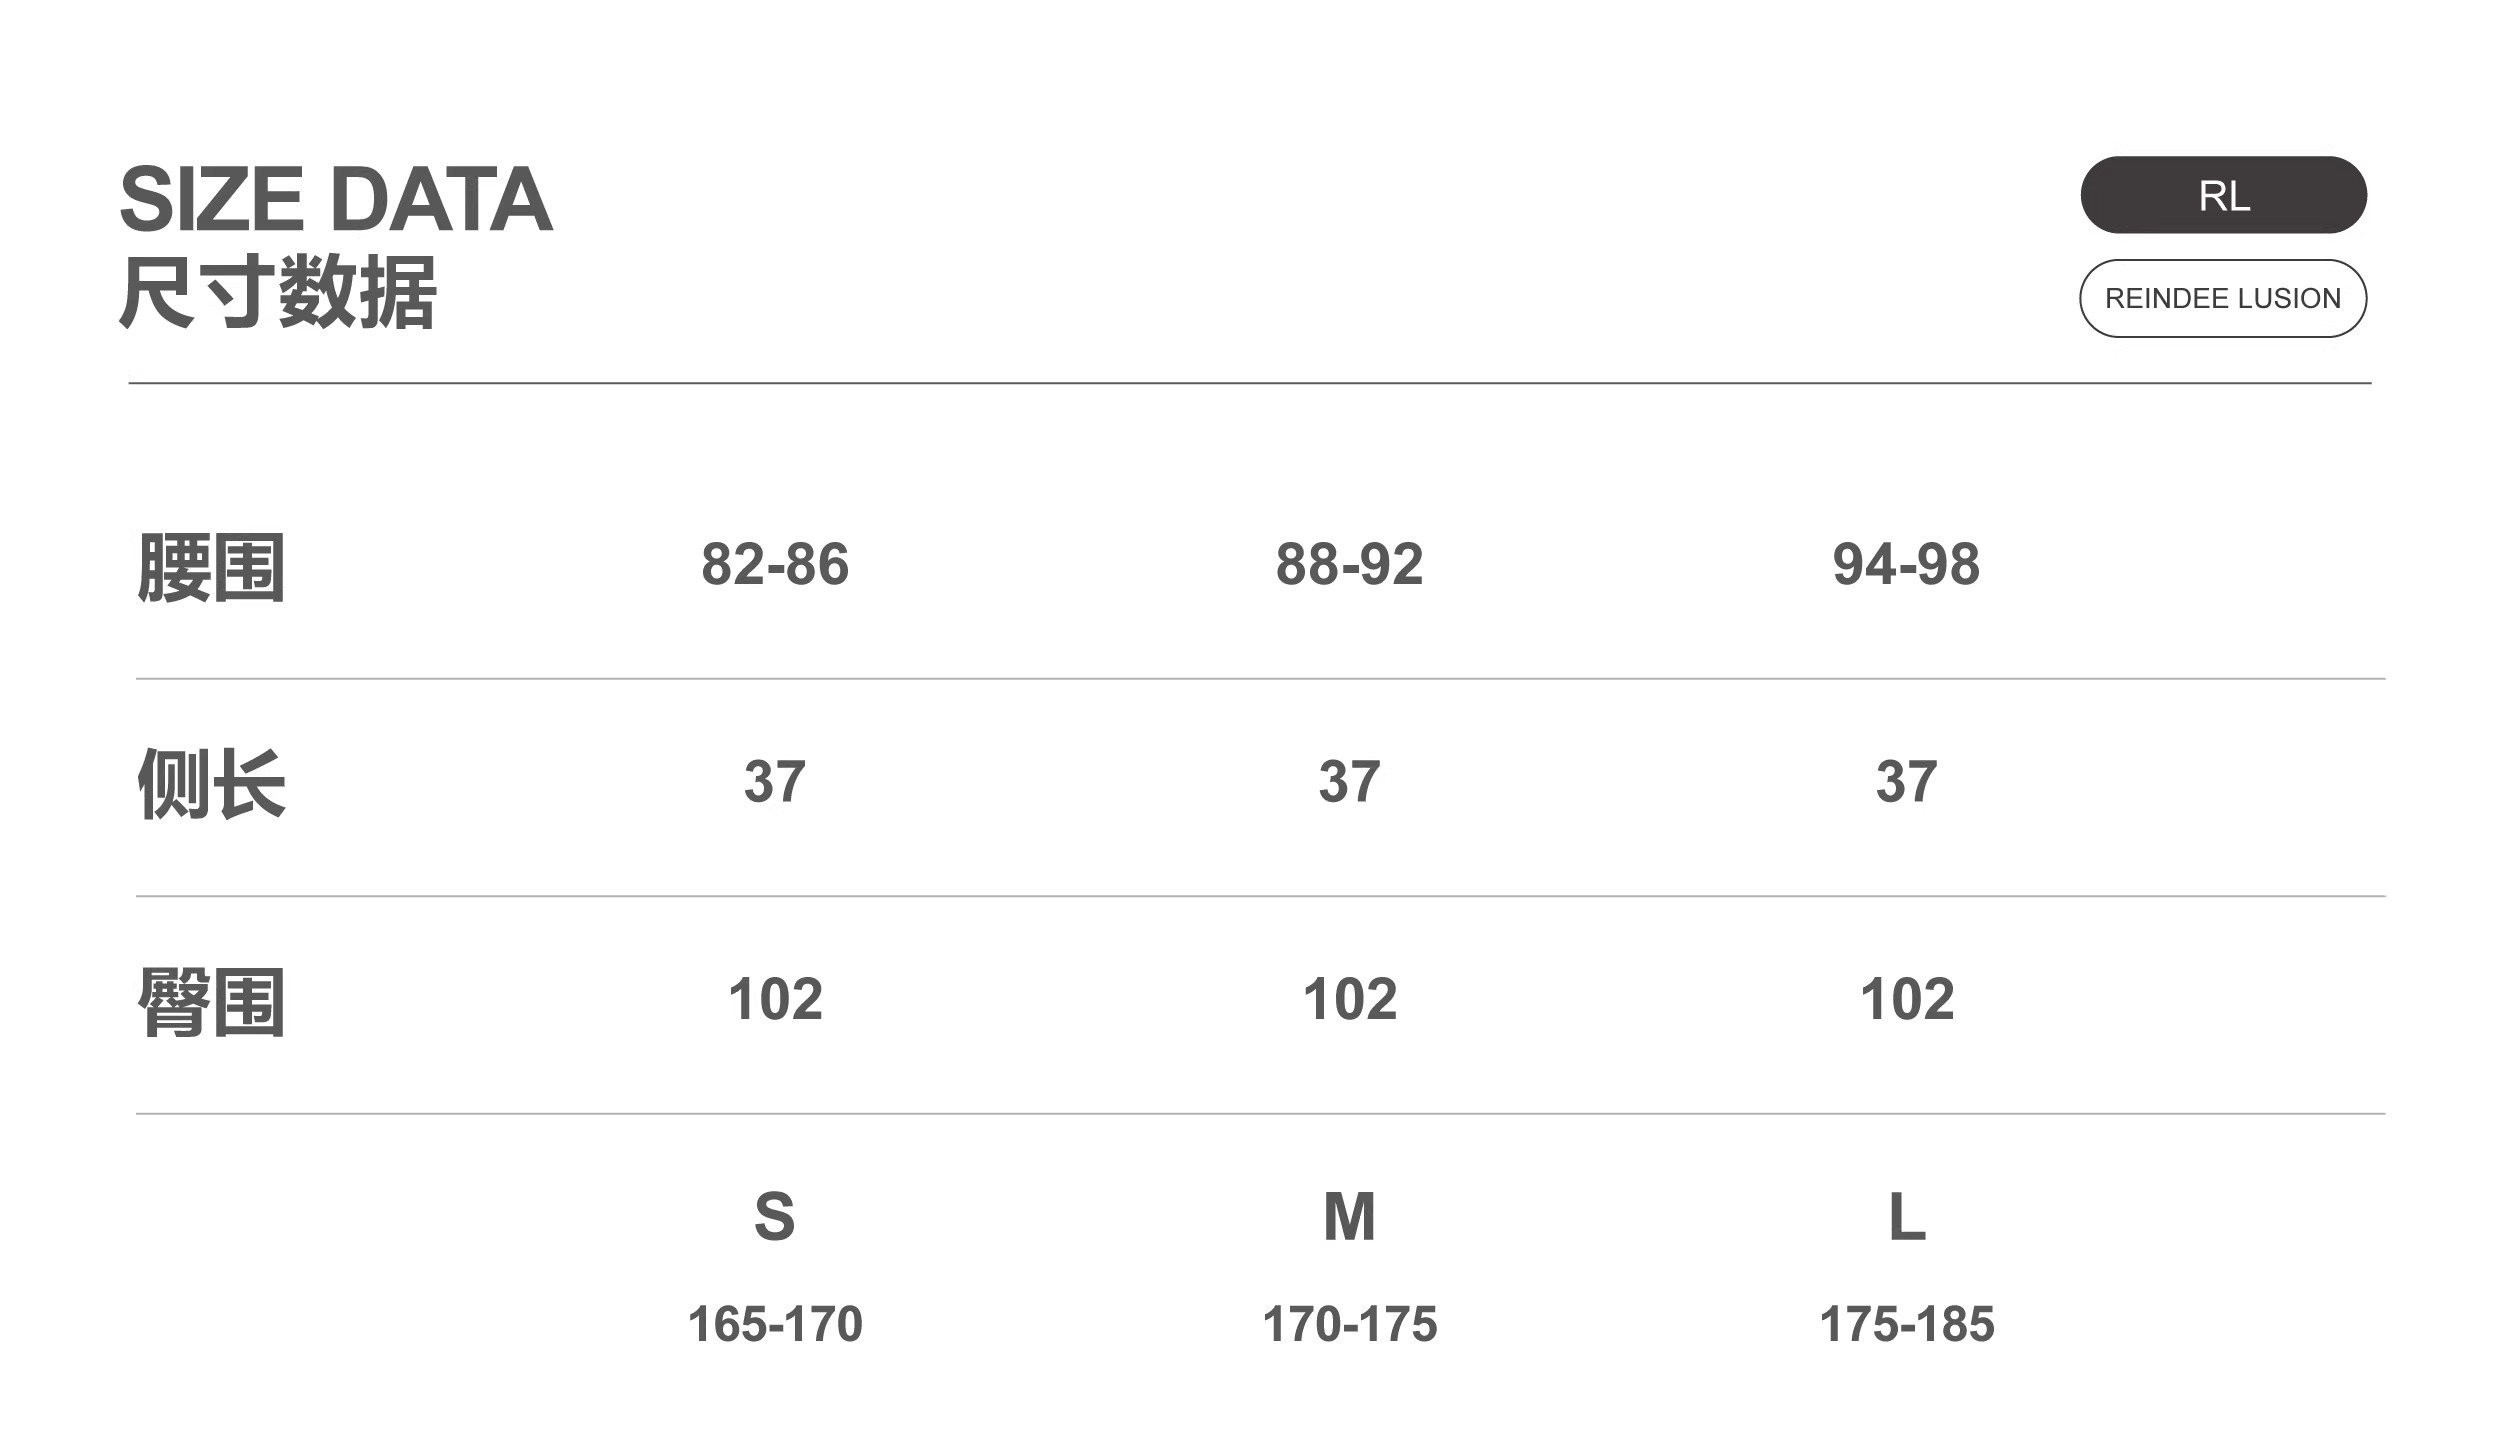Click the REINDEE LUSION outlined pill
The height and width of the screenshot is (1441, 2499).
pyautogui.click(x=2222, y=298)
